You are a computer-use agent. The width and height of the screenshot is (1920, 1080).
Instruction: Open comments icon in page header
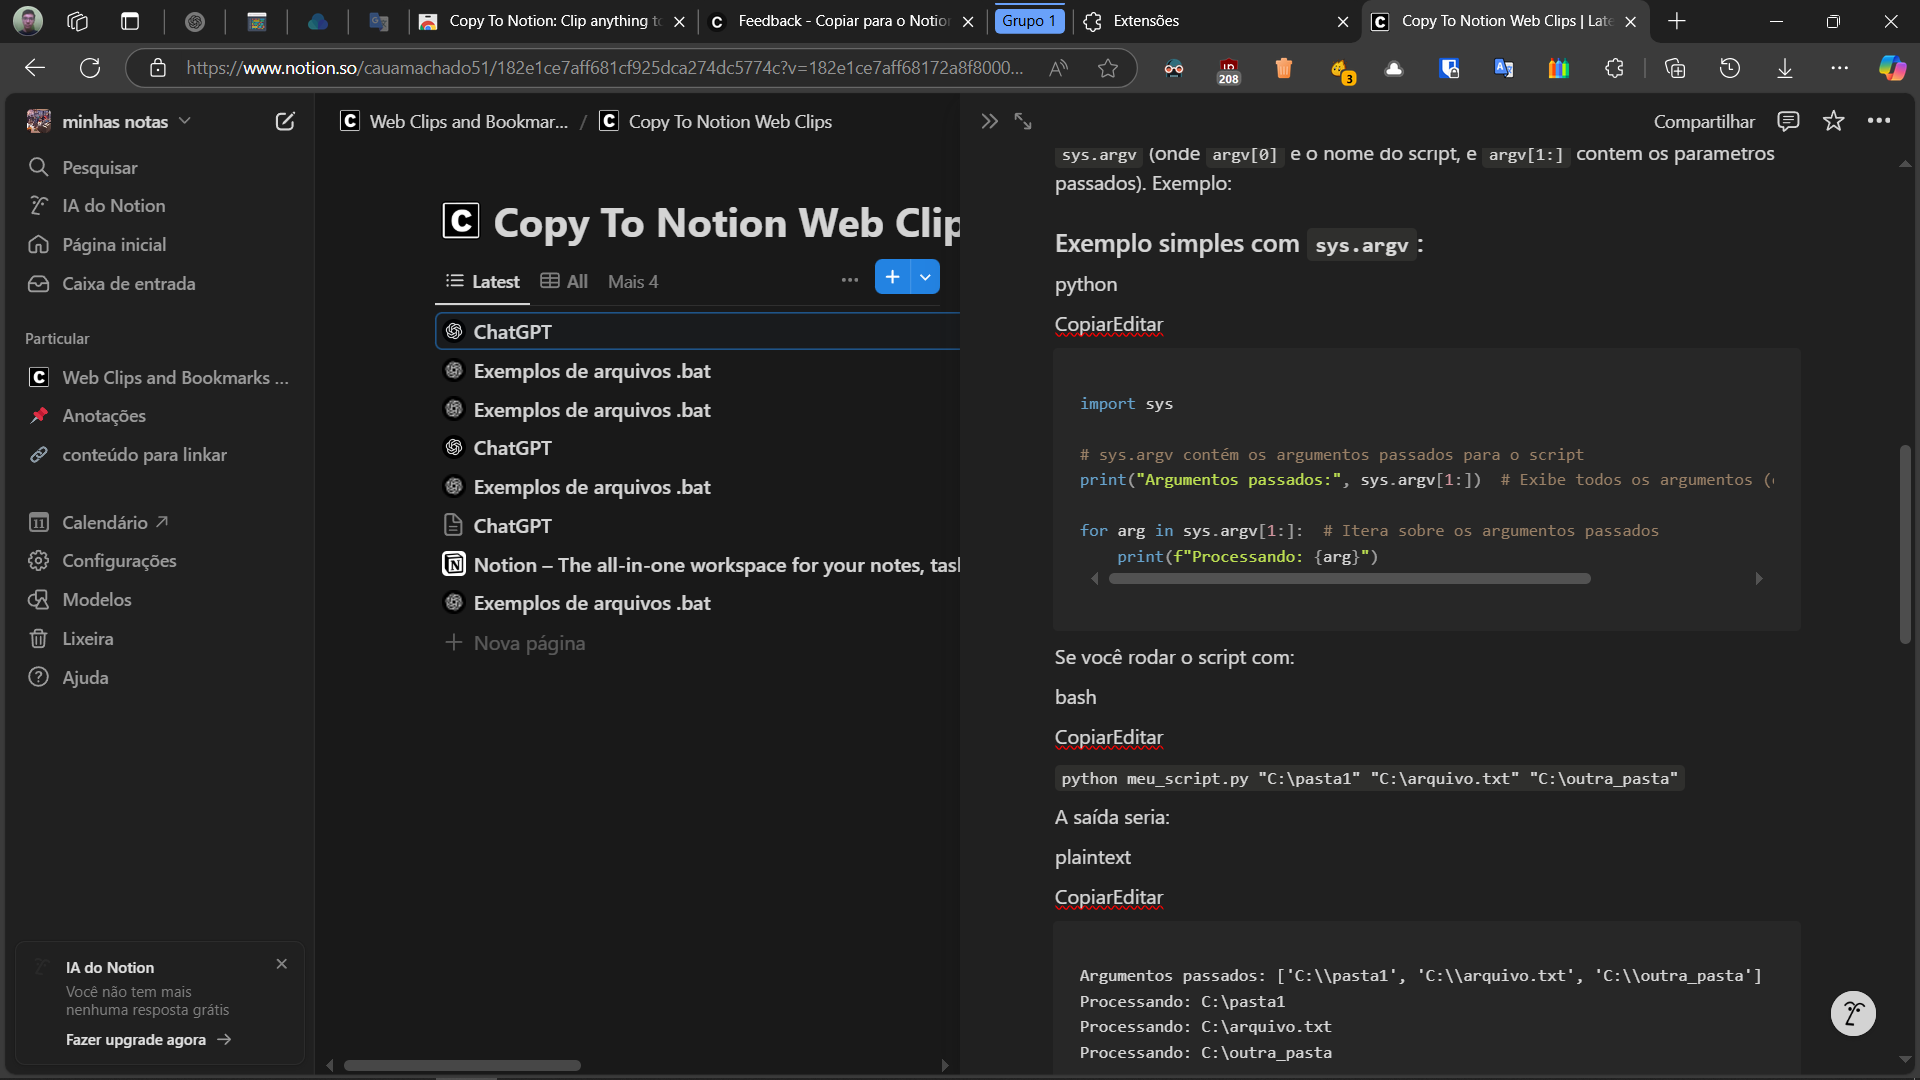[x=1788, y=121]
